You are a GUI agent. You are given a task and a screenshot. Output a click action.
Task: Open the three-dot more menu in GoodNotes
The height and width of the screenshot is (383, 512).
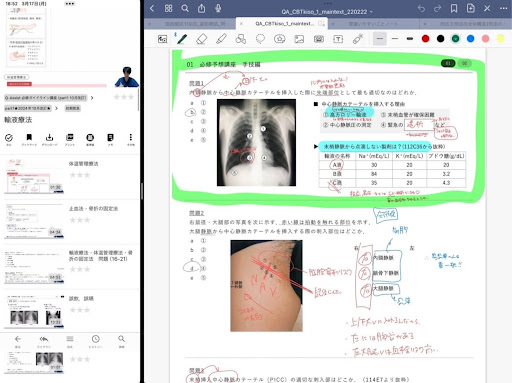(x=503, y=8)
